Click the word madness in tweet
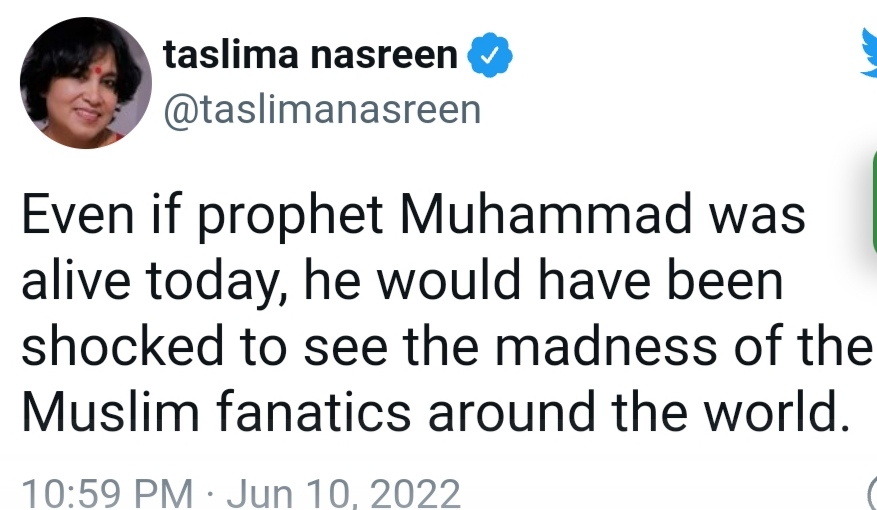Image resolution: width=877 pixels, height=510 pixels. point(606,345)
